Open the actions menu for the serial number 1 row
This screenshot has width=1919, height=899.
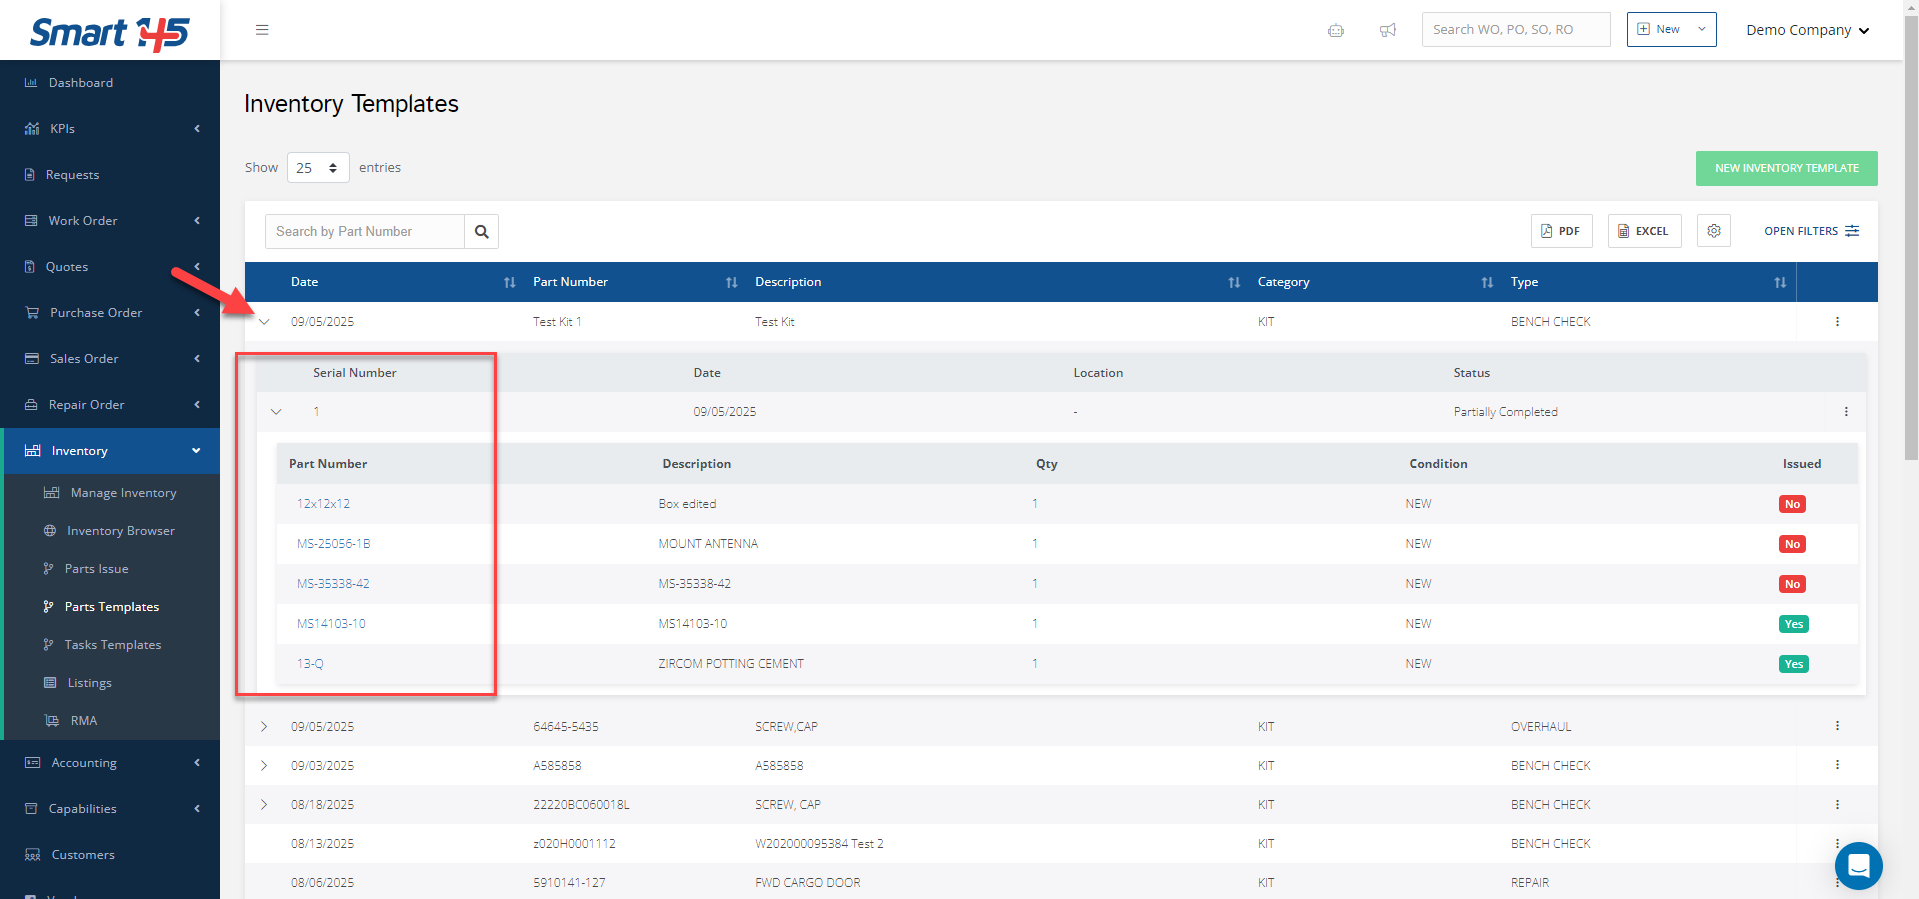click(x=1846, y=412)
